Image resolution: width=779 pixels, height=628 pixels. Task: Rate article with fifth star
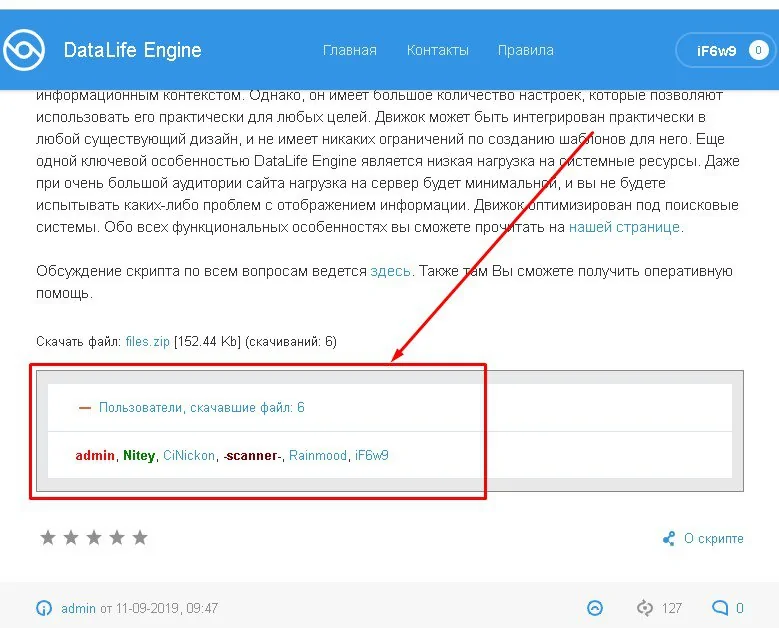coord(140,537)
